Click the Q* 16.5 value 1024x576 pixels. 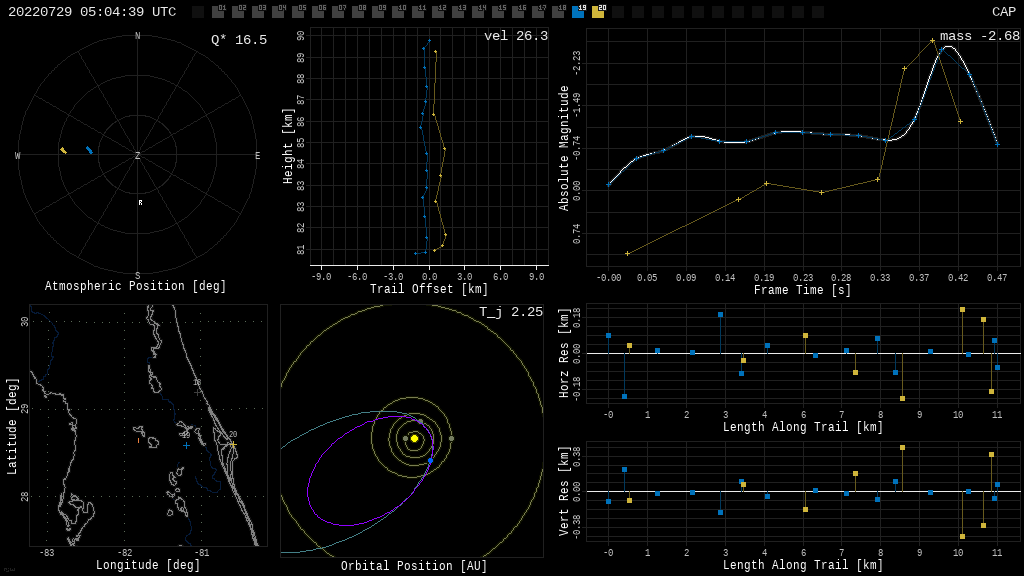239,40
